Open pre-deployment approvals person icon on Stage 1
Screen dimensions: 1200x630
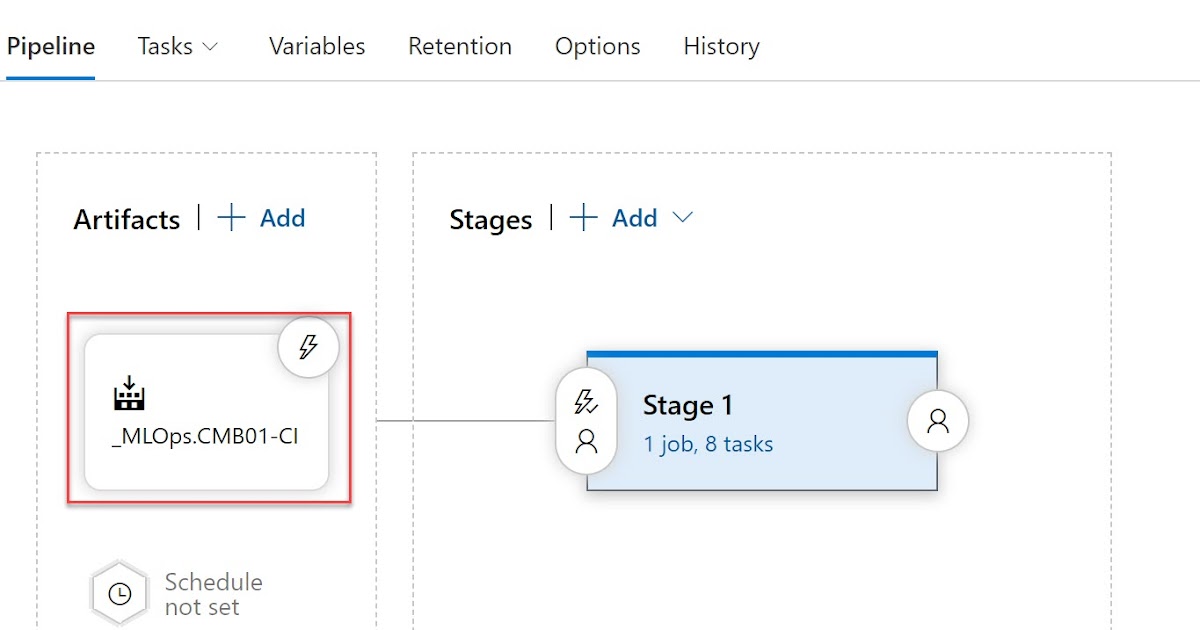585,440
